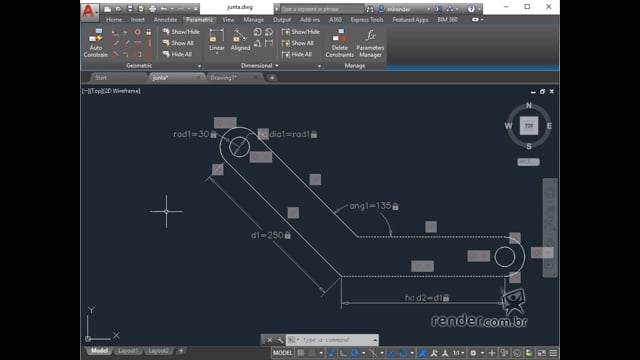Apply the Fix lock geometric constraint
640x360 pixels.
[149, 32]
